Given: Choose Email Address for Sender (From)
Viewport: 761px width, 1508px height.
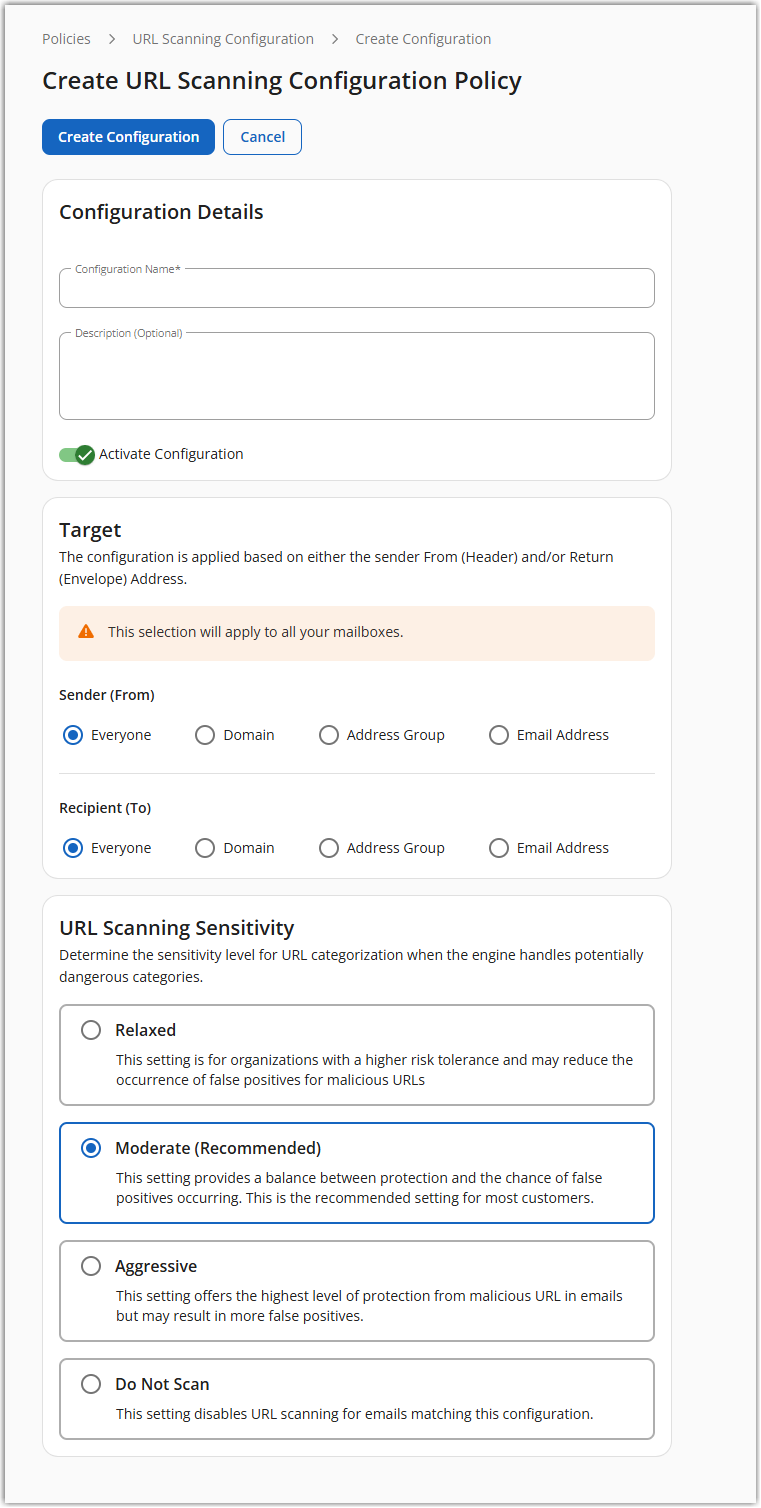Looking at the screenshot, I should pos(499,736).
